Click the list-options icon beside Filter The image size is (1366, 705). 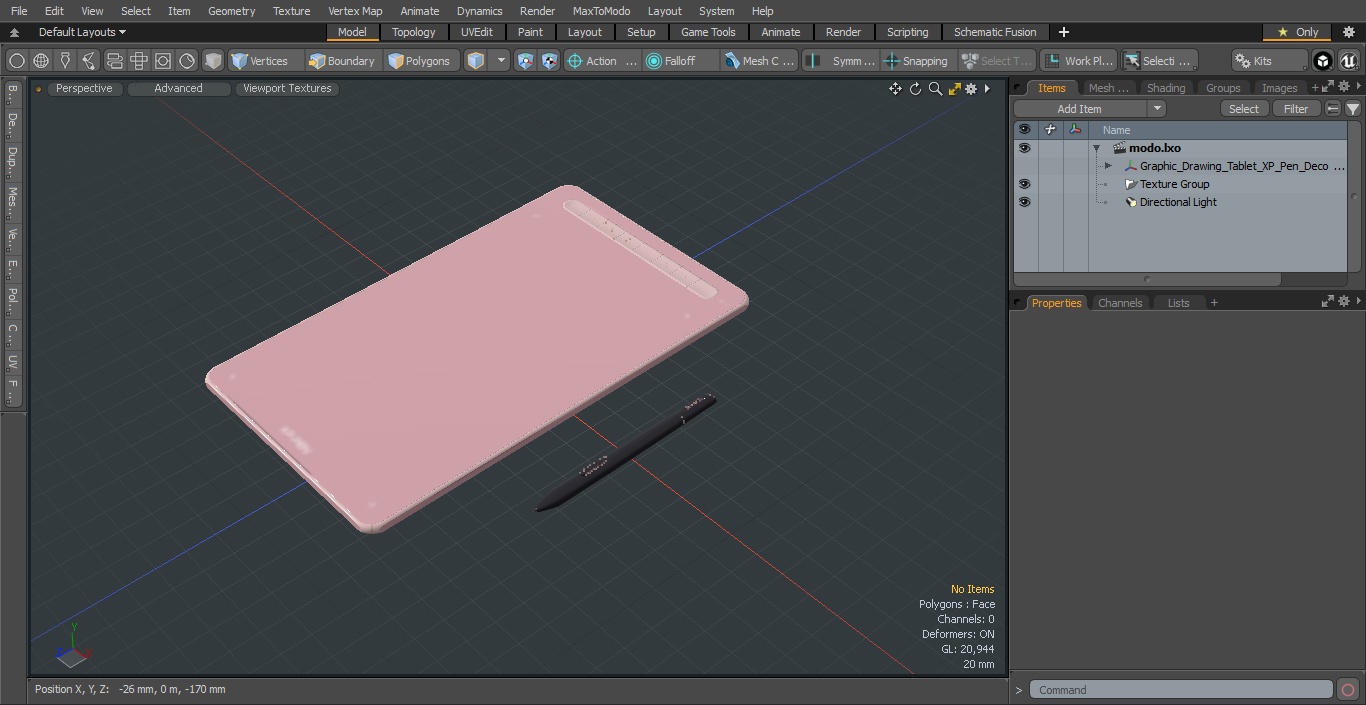[x=1333, y=109]
